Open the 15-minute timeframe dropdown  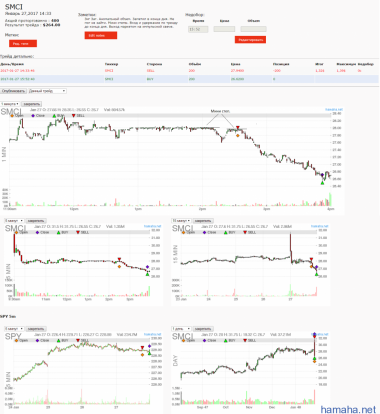(181, 221)
